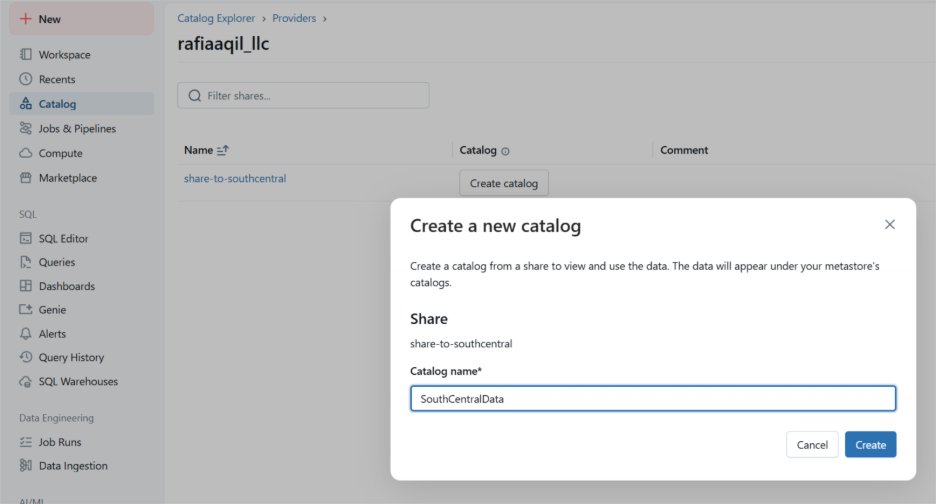The width and height of the screenshot is (936, 504).
Task: Click the SQL Editor icon
Action: click(26, 238)
